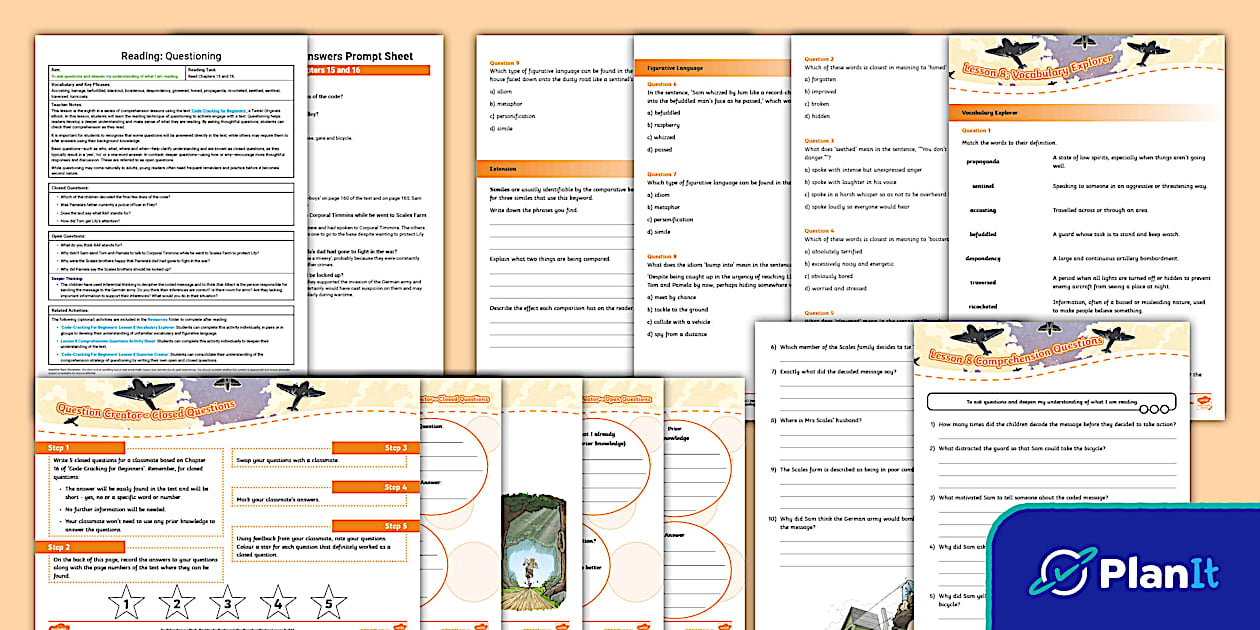Expand the Extension section on the prompt sheet
This screenshot has width=1260, height=630.
(503, 169)
